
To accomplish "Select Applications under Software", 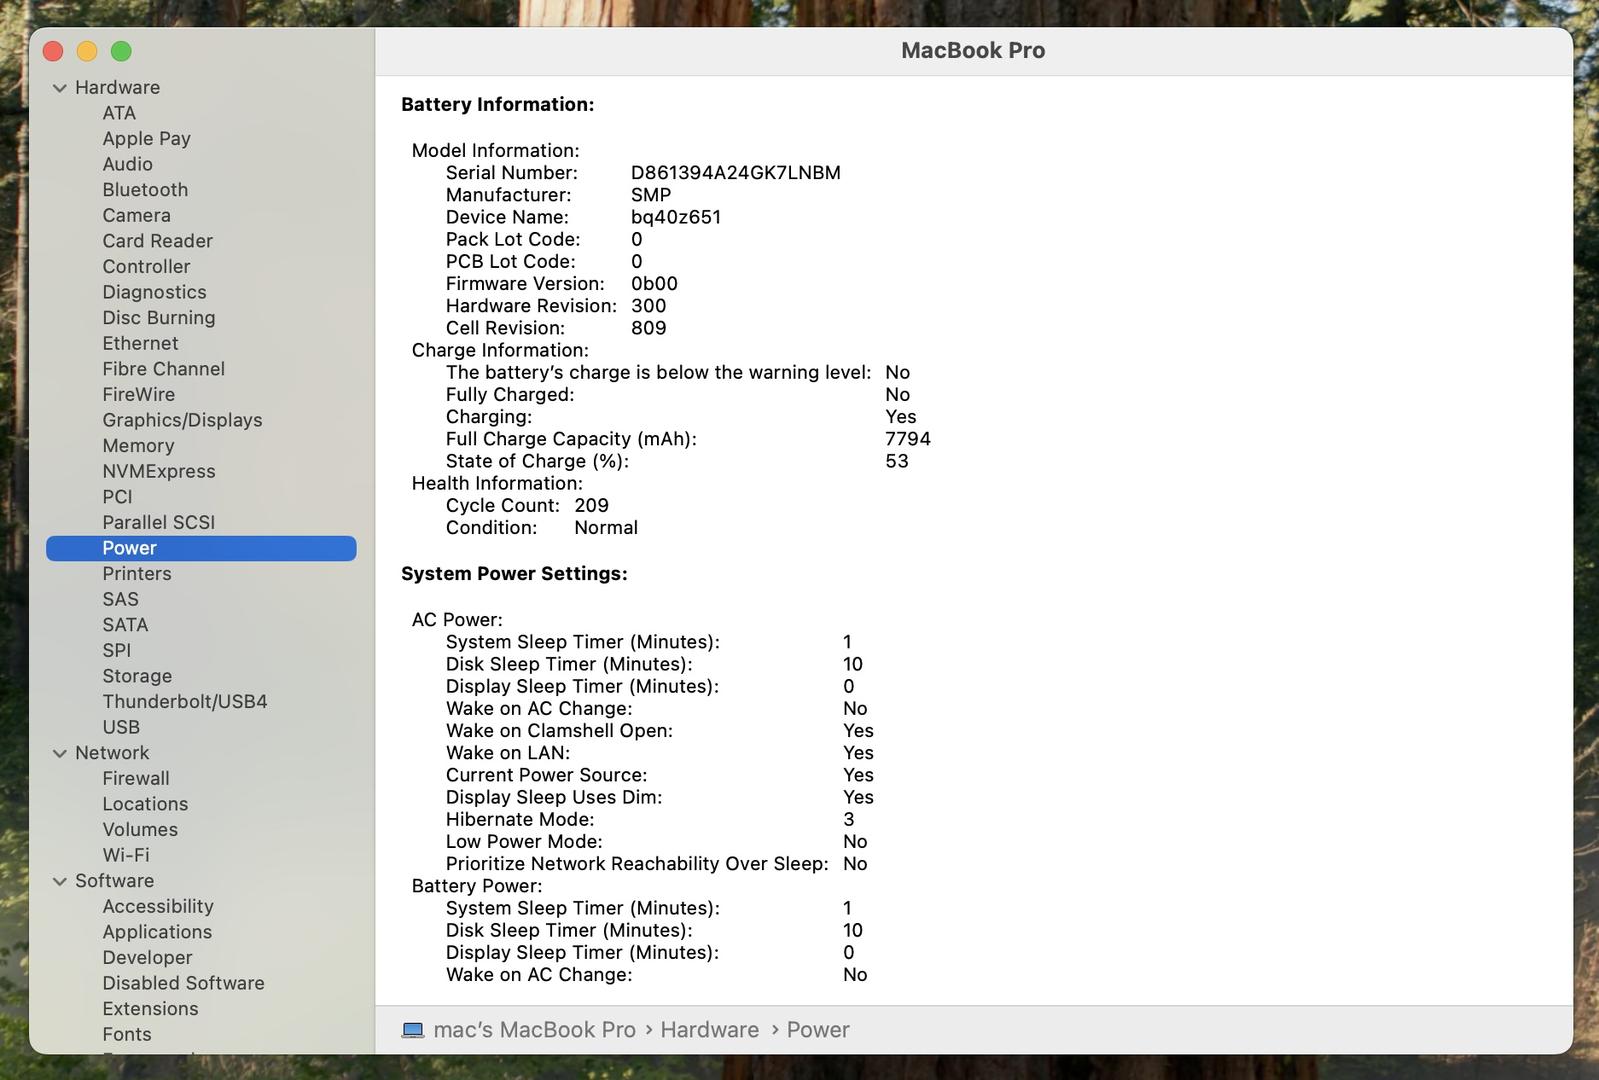I will 157,932.
